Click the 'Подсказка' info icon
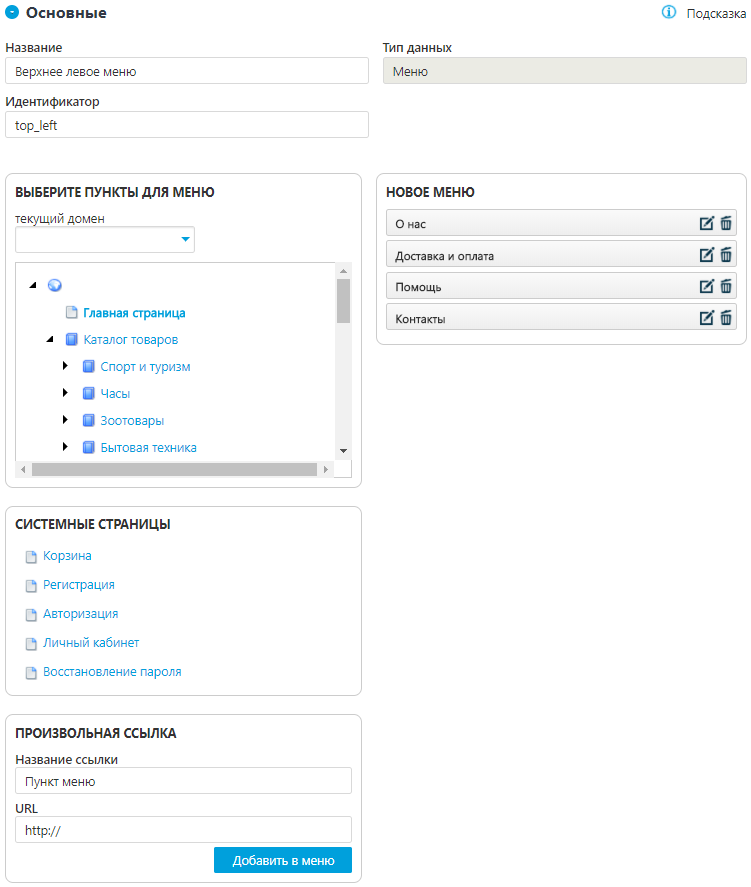 point(670,13)
